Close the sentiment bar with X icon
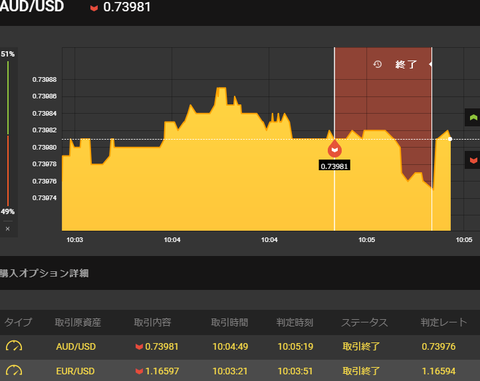 (x=8, y=229)
